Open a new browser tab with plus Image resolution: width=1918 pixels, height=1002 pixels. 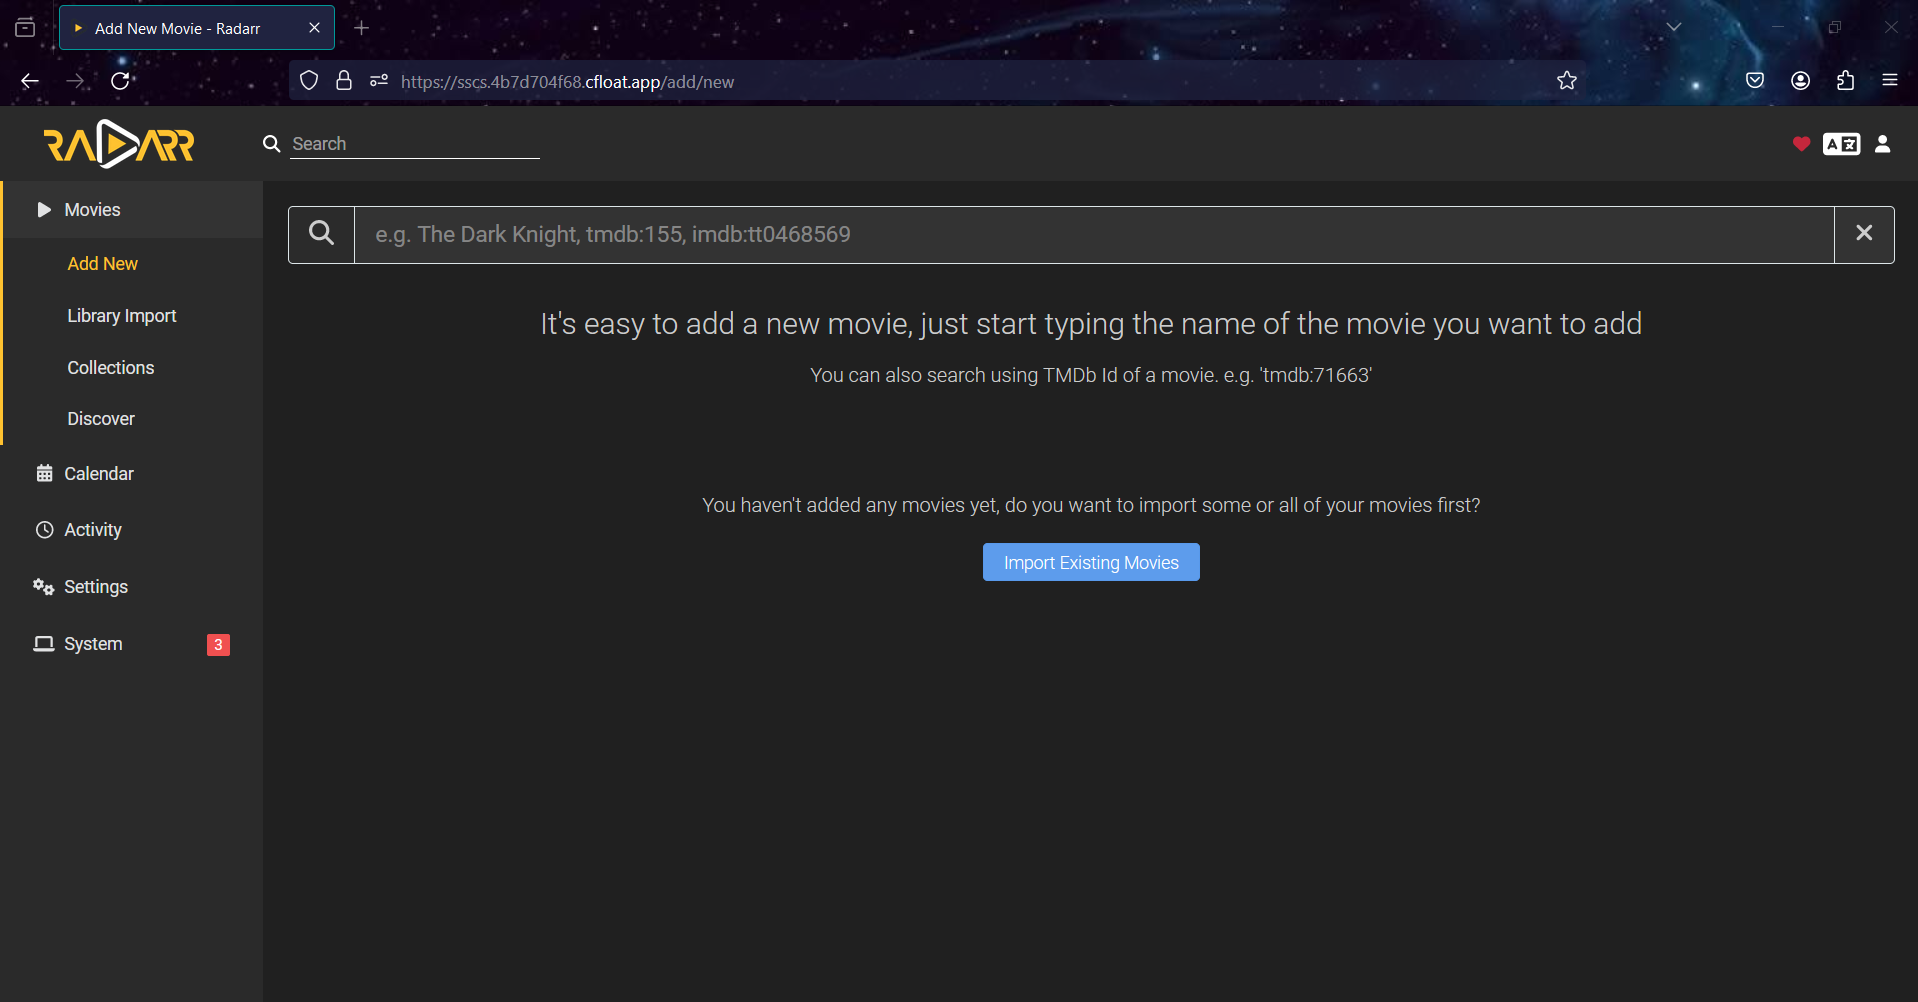coord(362,28)
